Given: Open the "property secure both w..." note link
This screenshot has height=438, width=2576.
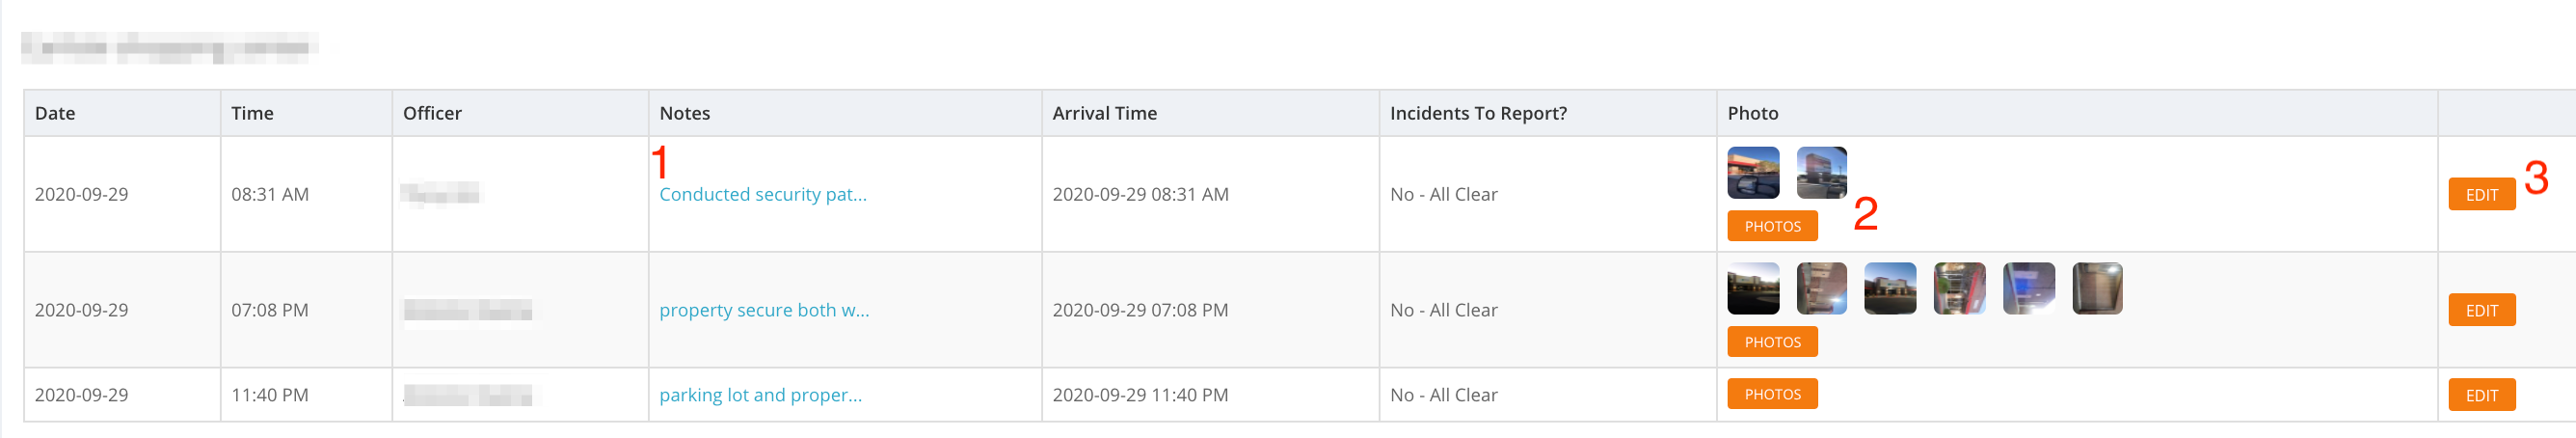Looking at the screenshot, I should [764, 310].
